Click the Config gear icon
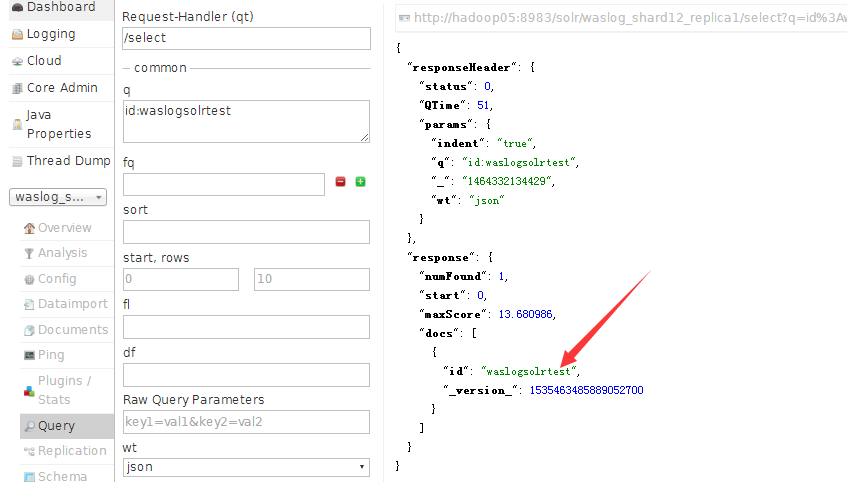 pos(29,279)
